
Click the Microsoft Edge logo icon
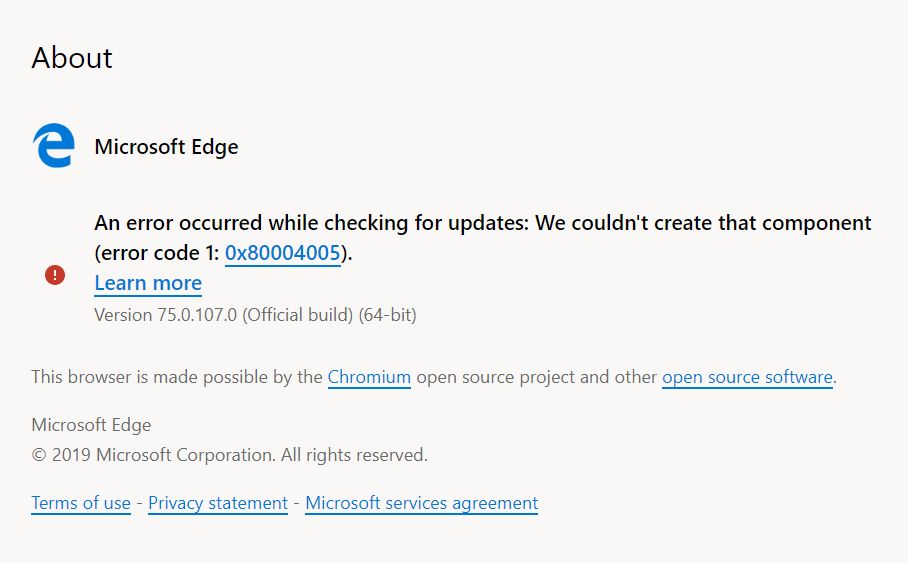(53, 147)
